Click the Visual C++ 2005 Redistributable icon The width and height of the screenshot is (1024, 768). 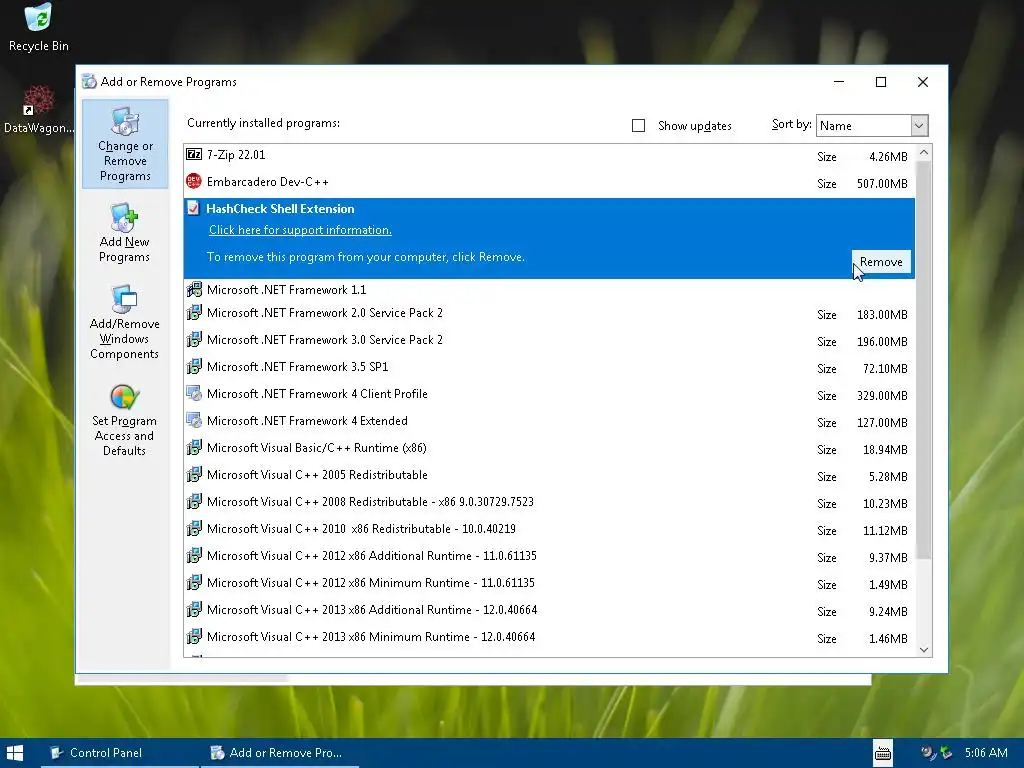pyautogui.click(x=194, y=475)
